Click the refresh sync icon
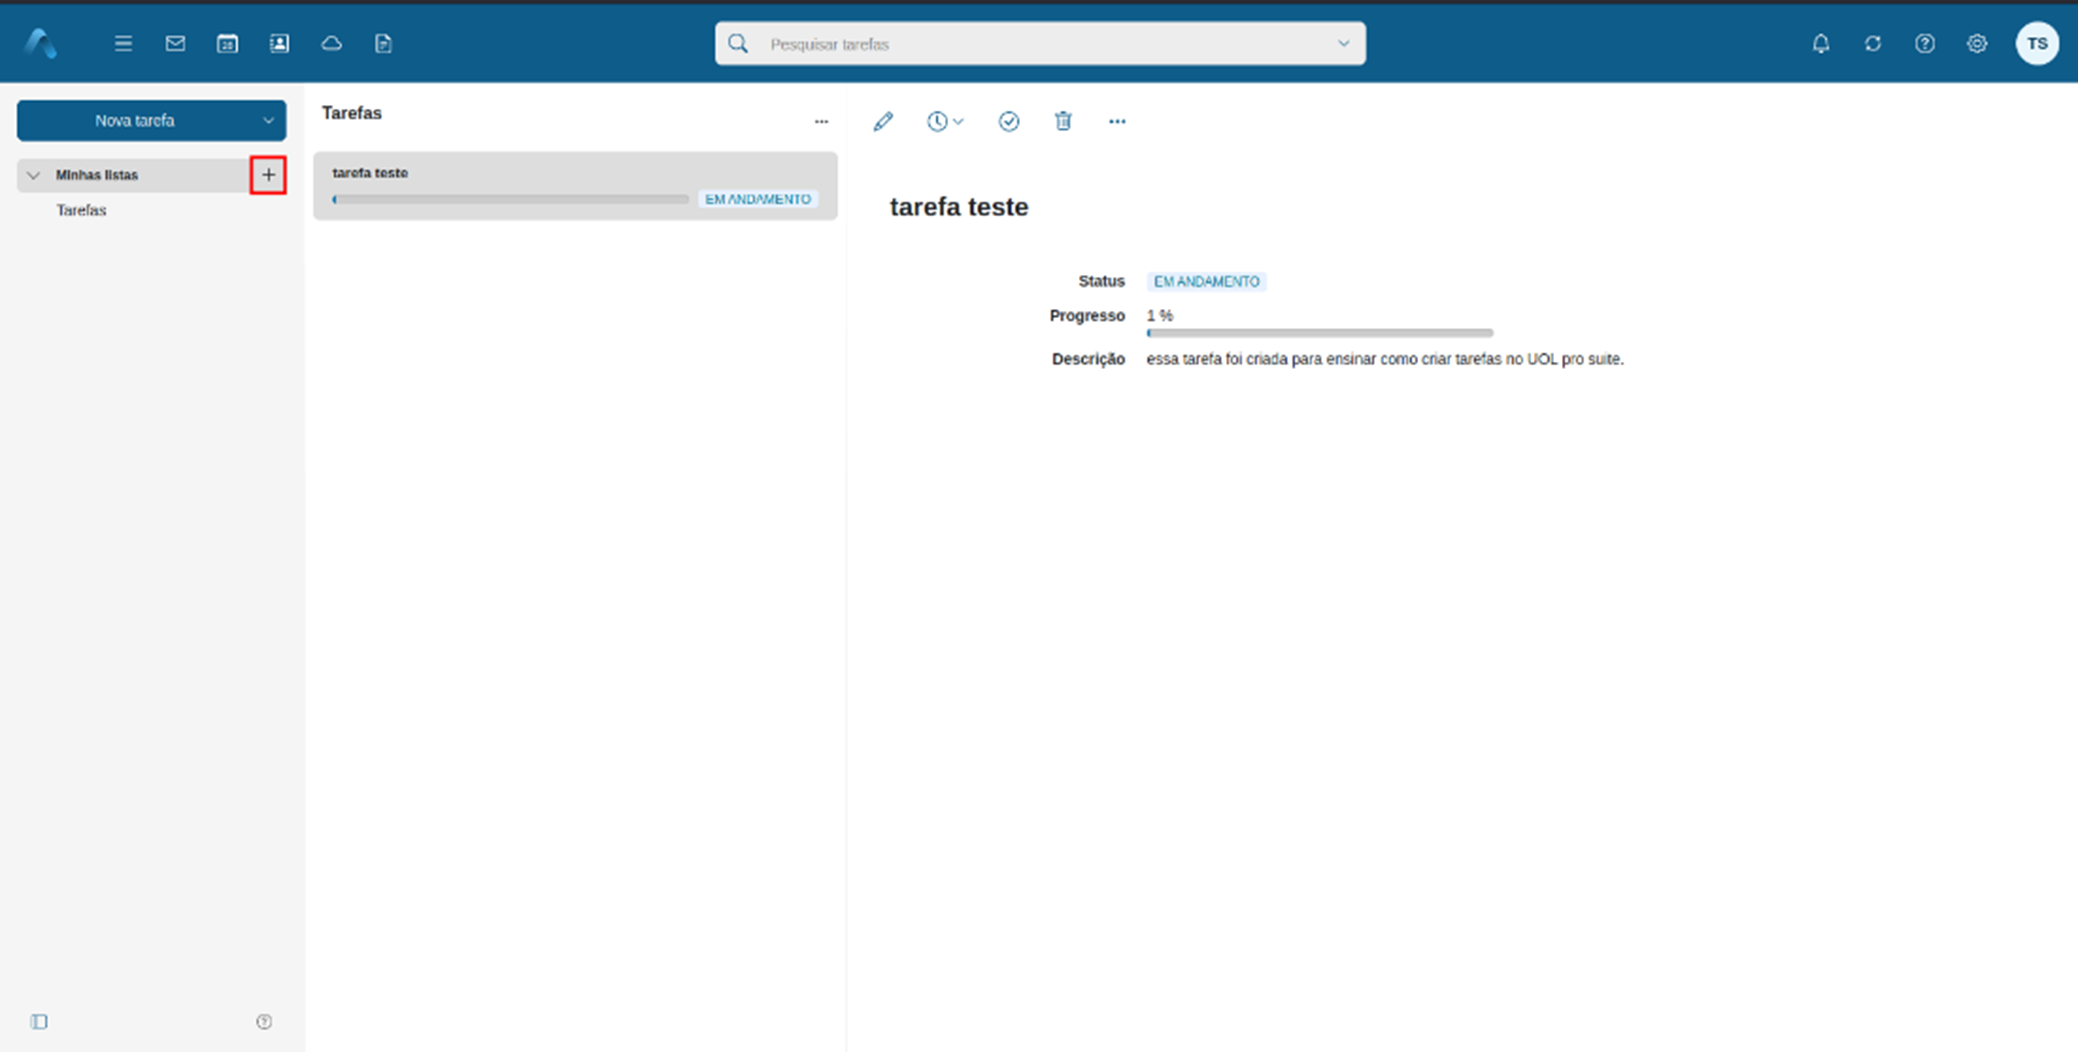The width and height of the screenshot is (2078, 1052). coord(1873,43)
